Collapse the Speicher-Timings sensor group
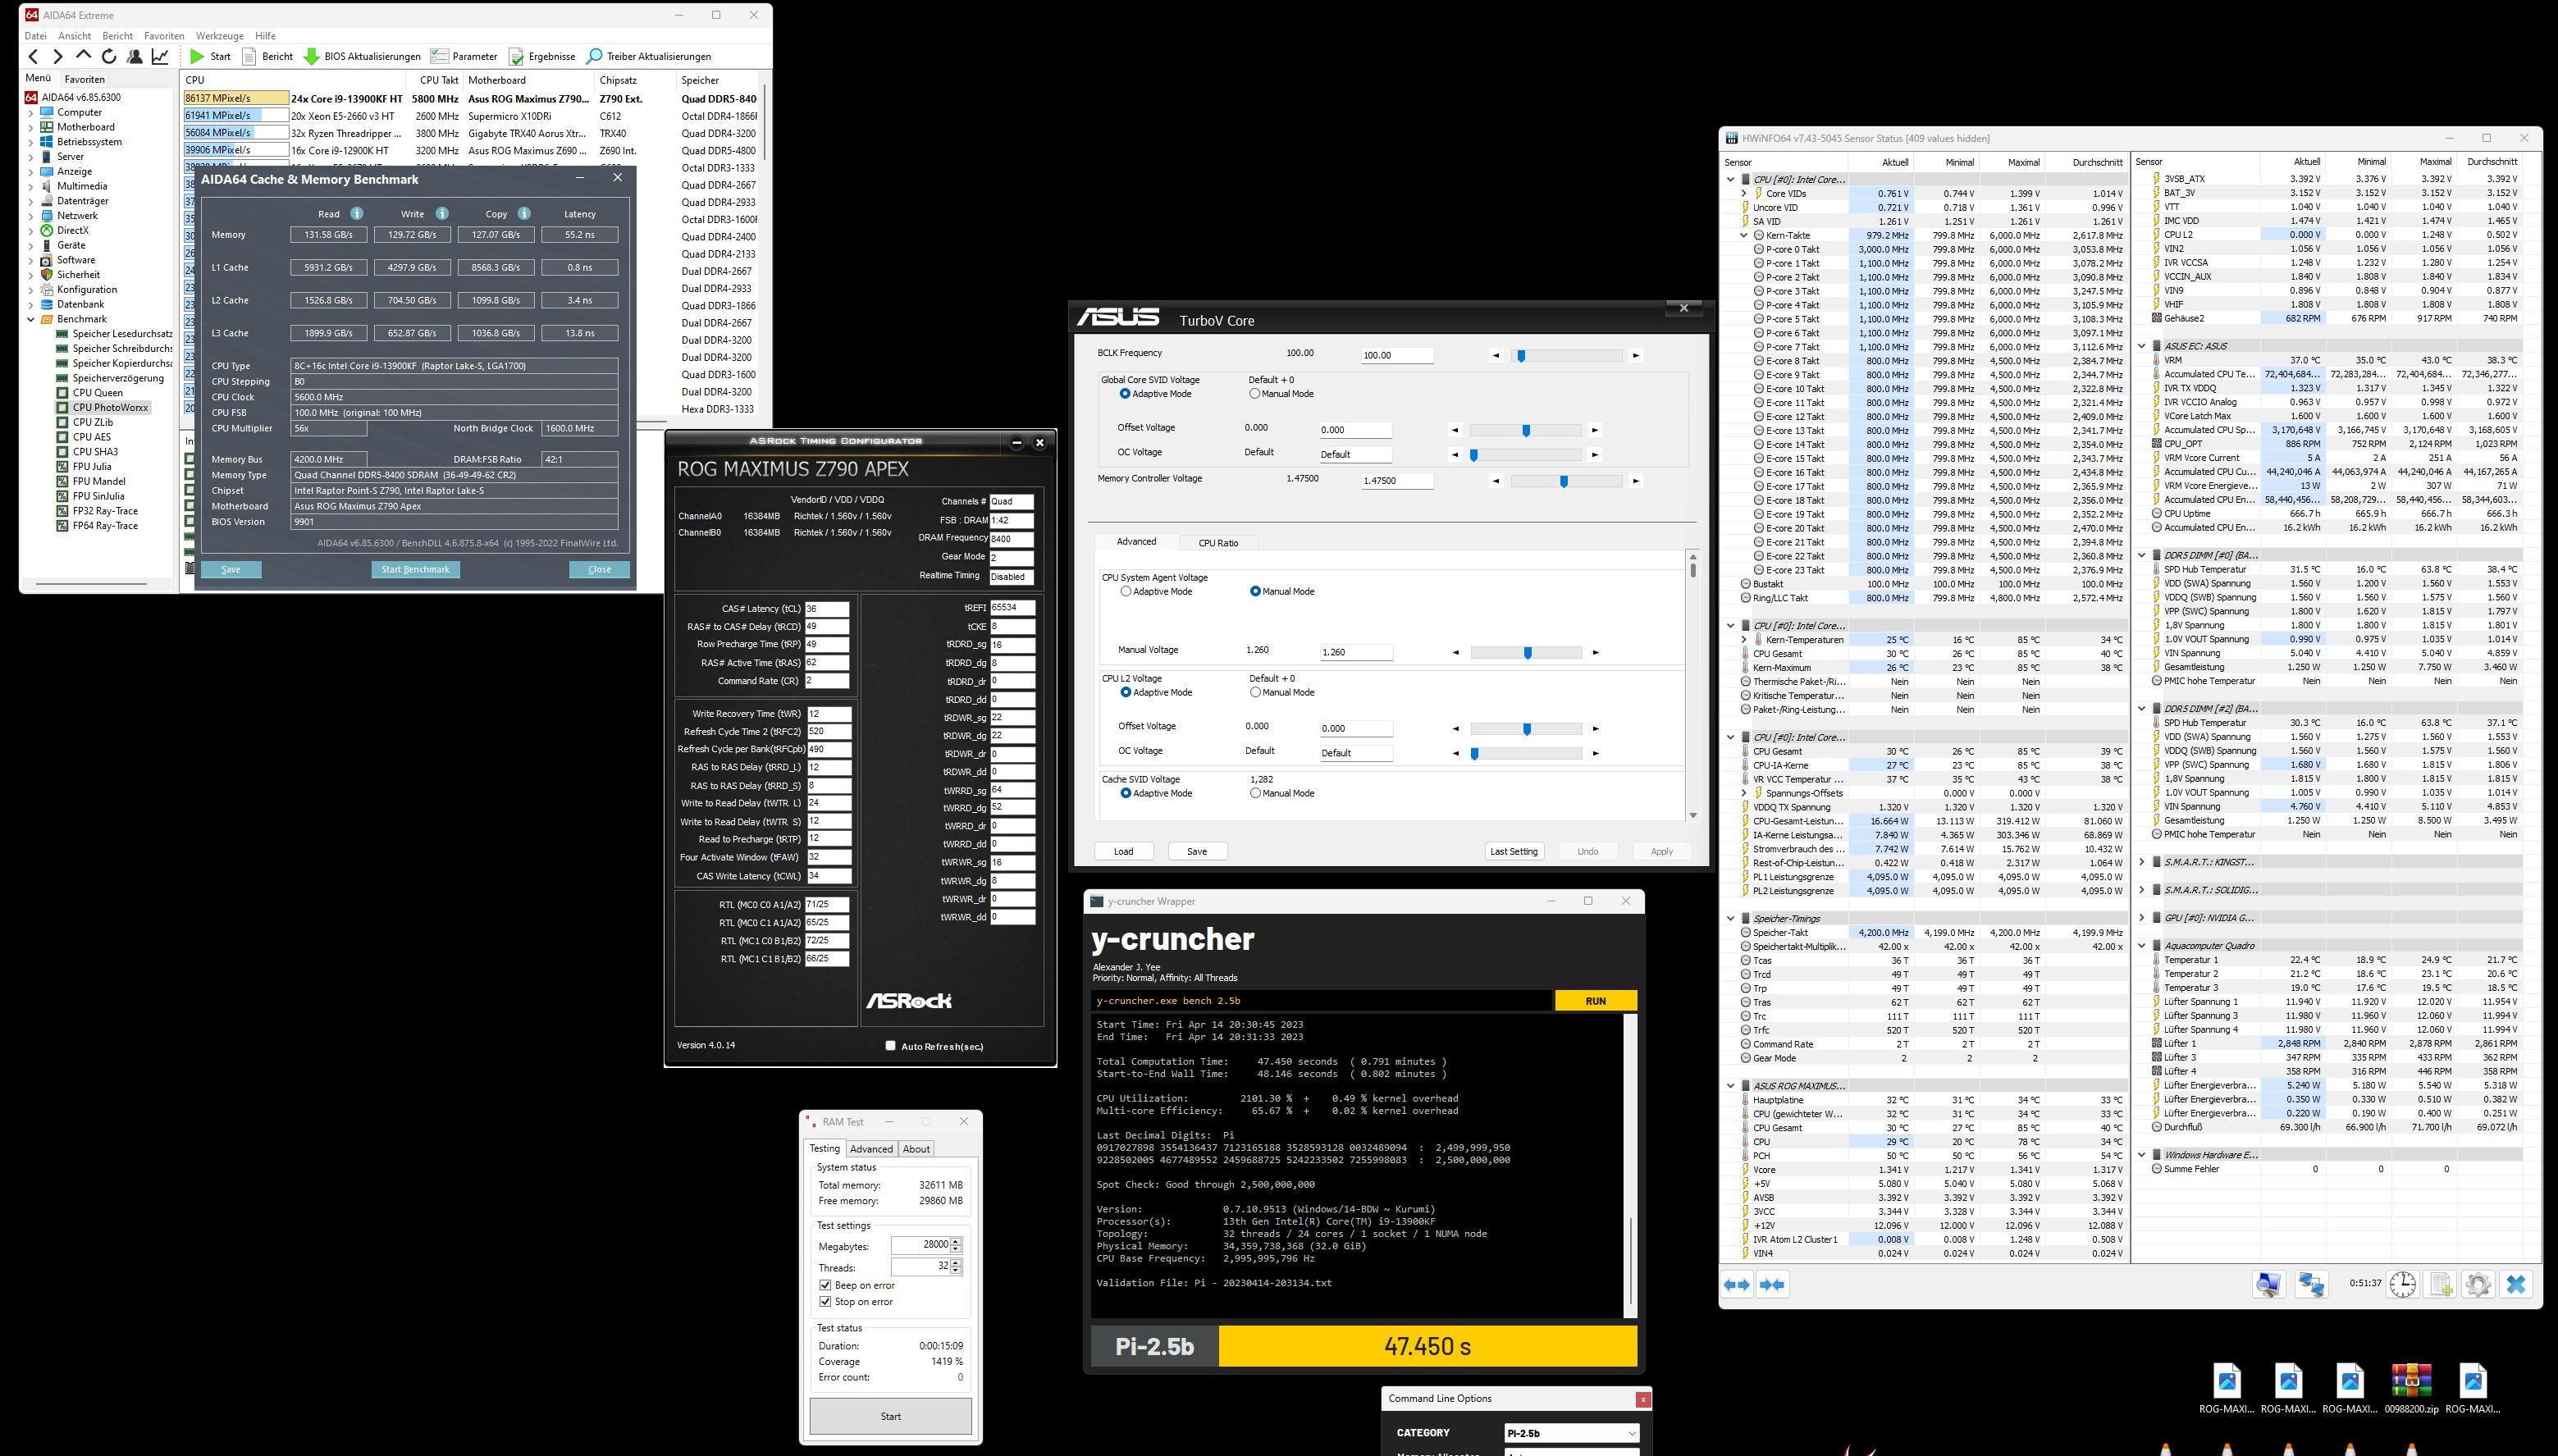This screenshot has width=2558, height=1456. (1731, 918)
